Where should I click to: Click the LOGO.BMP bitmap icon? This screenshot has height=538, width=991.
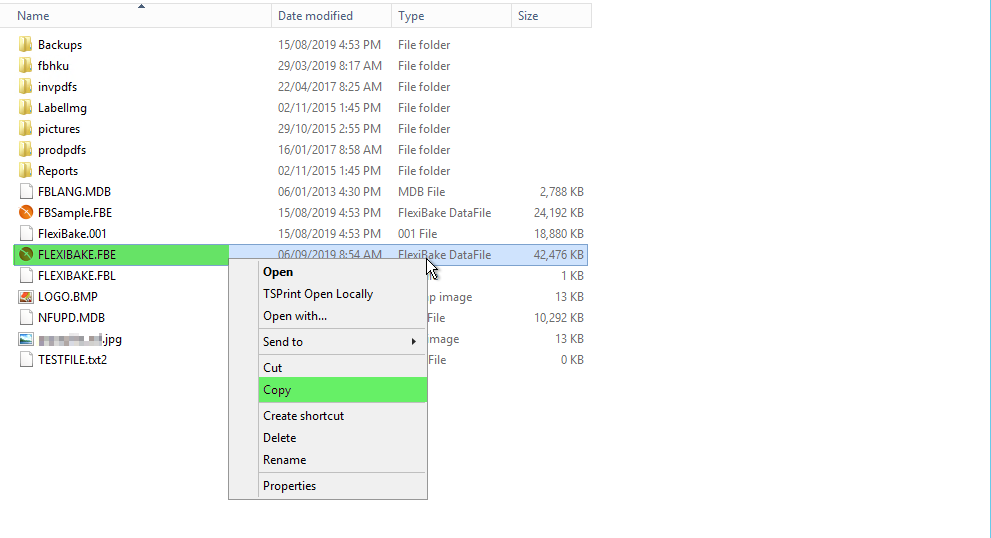pos(26,297)
